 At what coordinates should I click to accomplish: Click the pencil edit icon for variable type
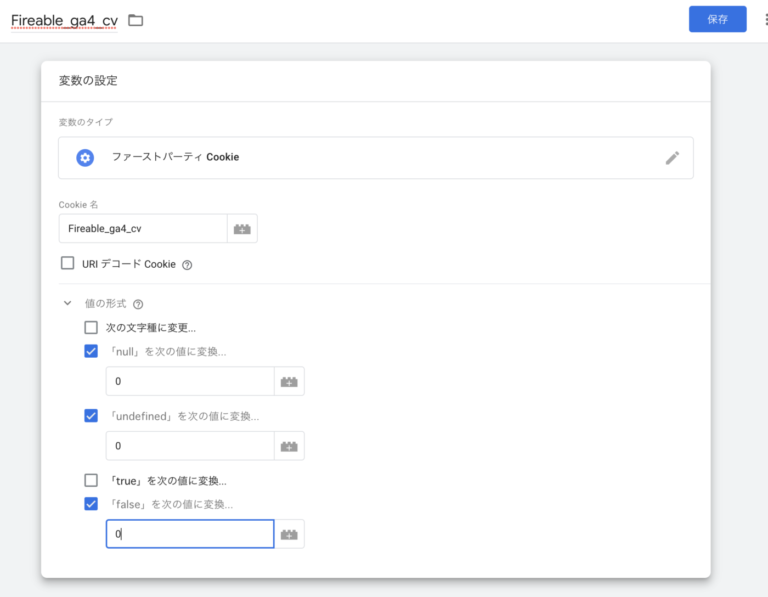tap(672, 158)
